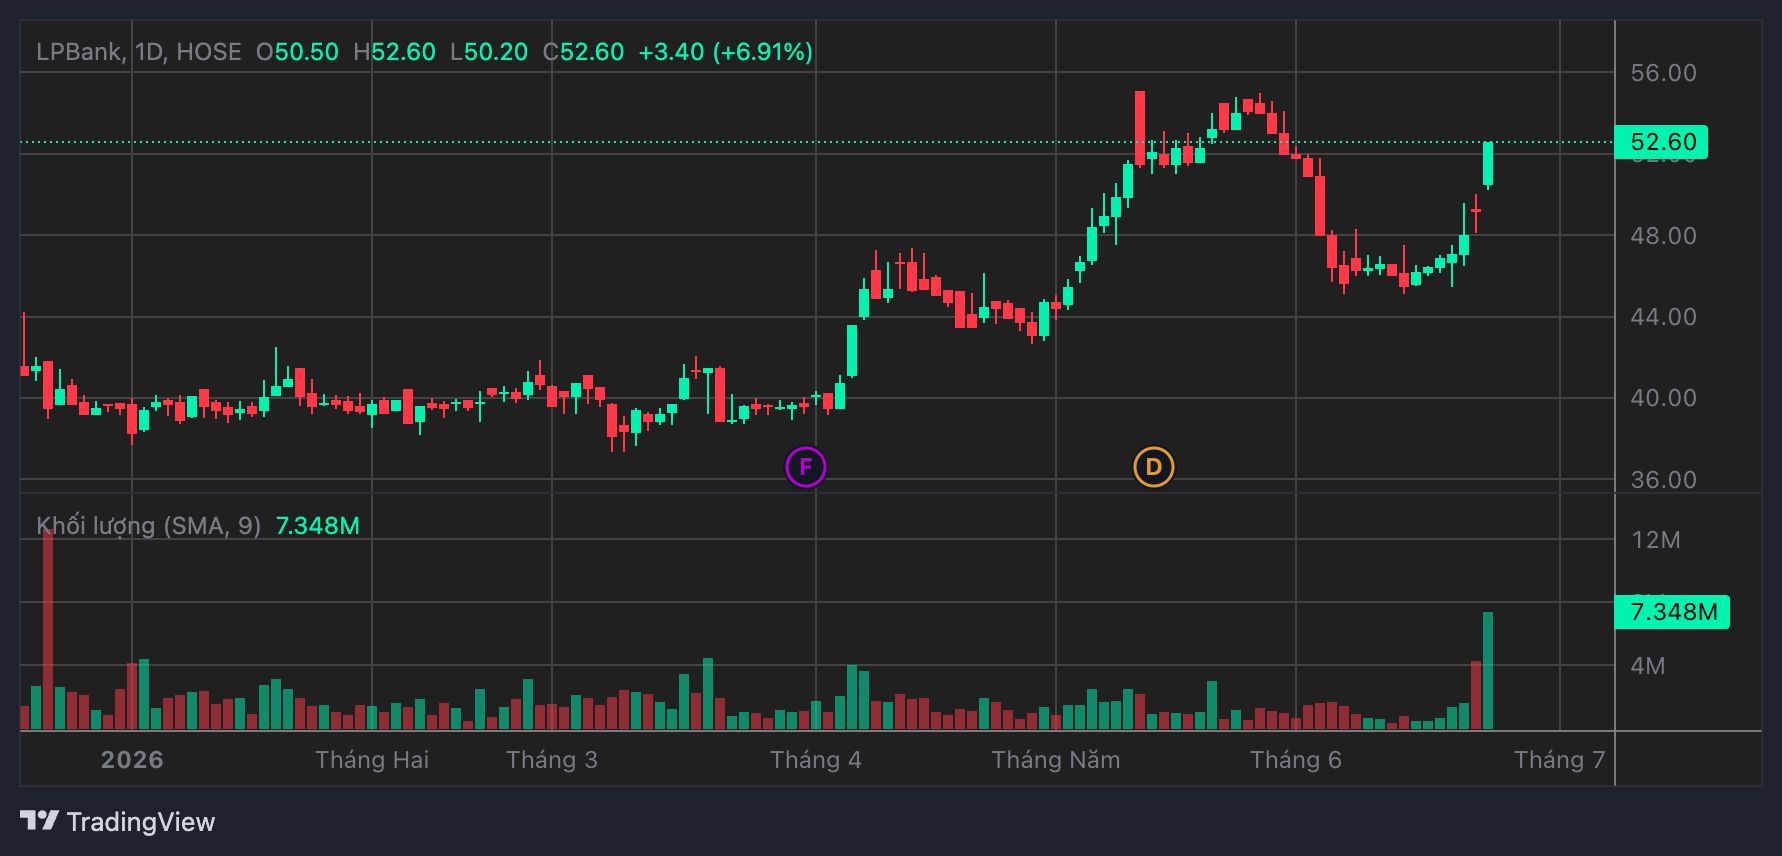The height and width of the screenshot is (856, 1782).
Task: Click the low value L50.20
Action: tap(489, 52)
